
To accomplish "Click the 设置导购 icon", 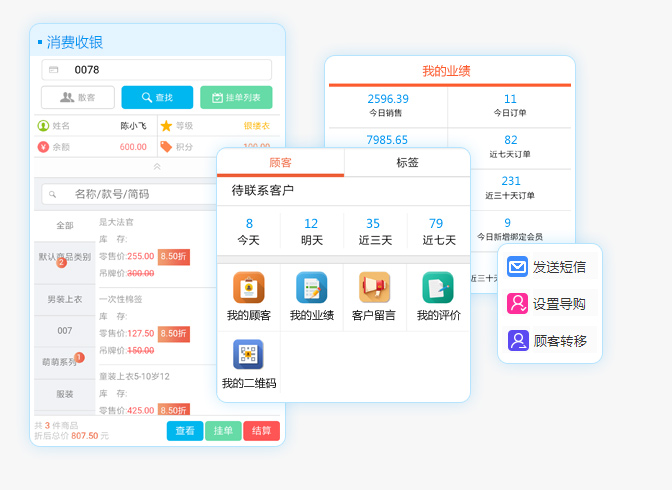I will click(x=517, y=304).
